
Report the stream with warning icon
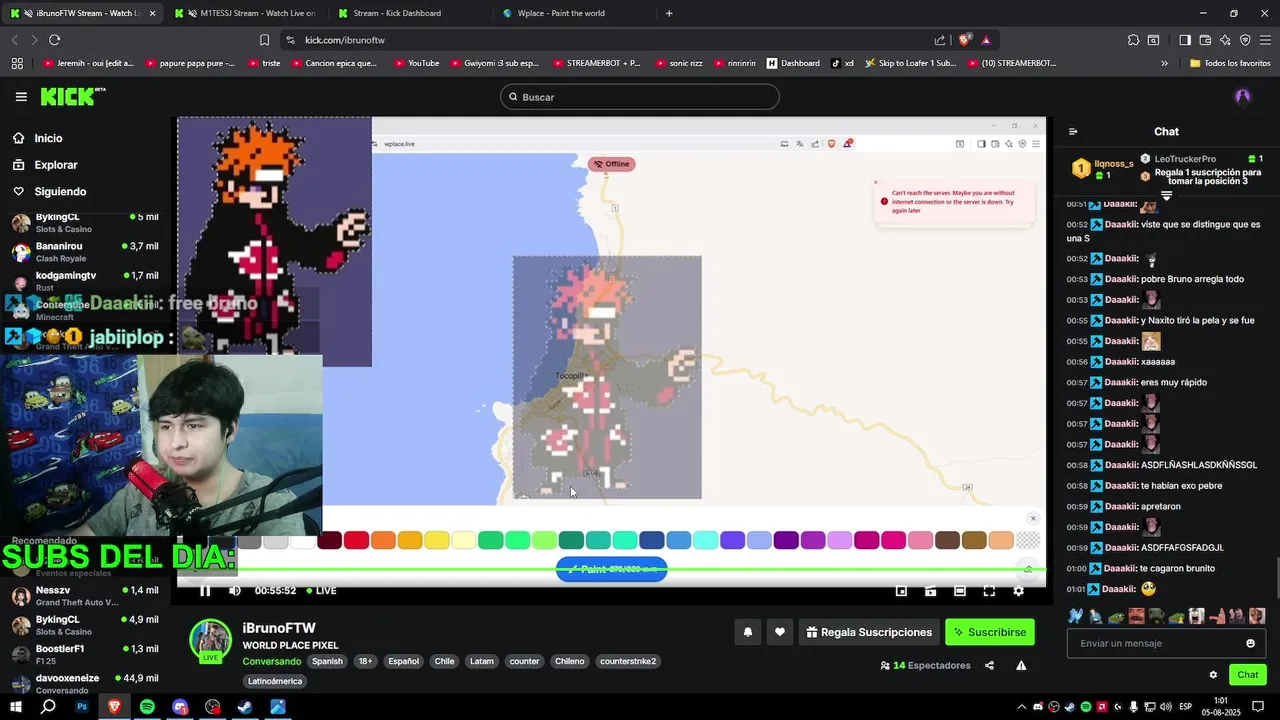(x=1021, y=666)
